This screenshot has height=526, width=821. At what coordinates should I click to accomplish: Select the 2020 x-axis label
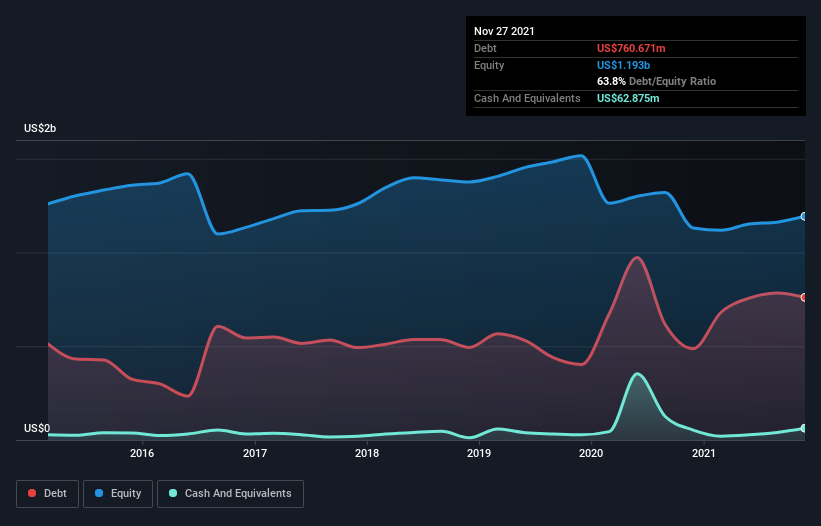(x=591, y=453)
